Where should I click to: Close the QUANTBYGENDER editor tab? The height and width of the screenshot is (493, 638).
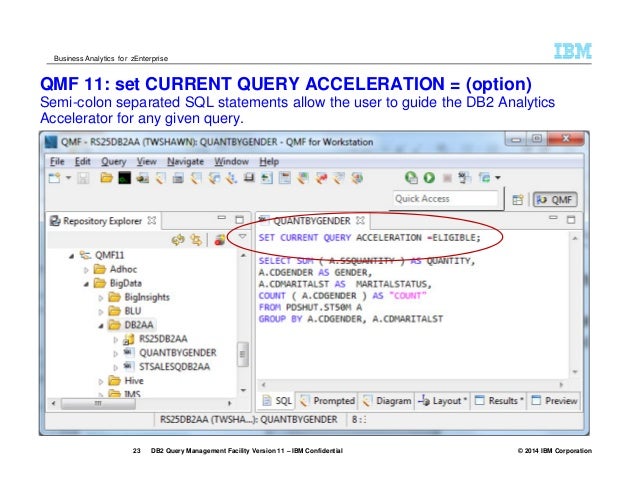pyautogui.click(x=360, y=220)
